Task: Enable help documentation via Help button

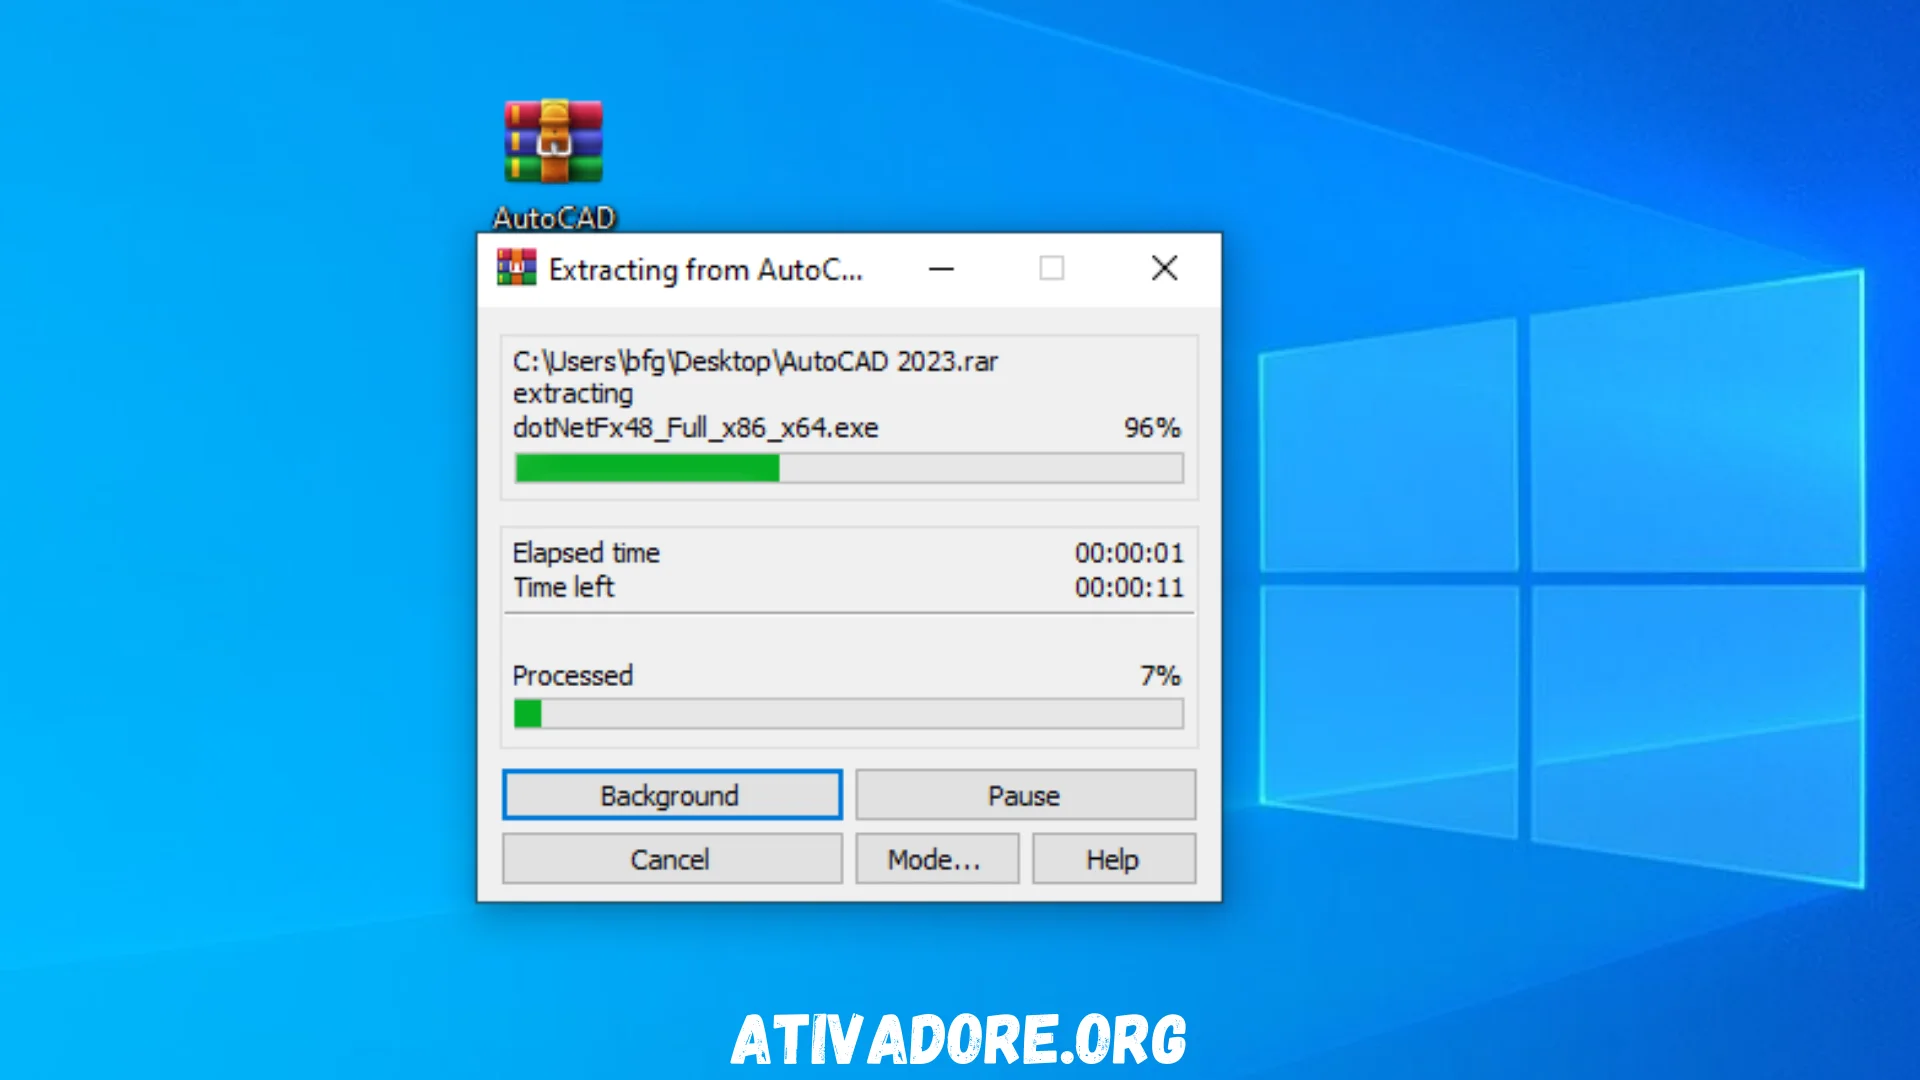Action: (x=1112, y=858)
